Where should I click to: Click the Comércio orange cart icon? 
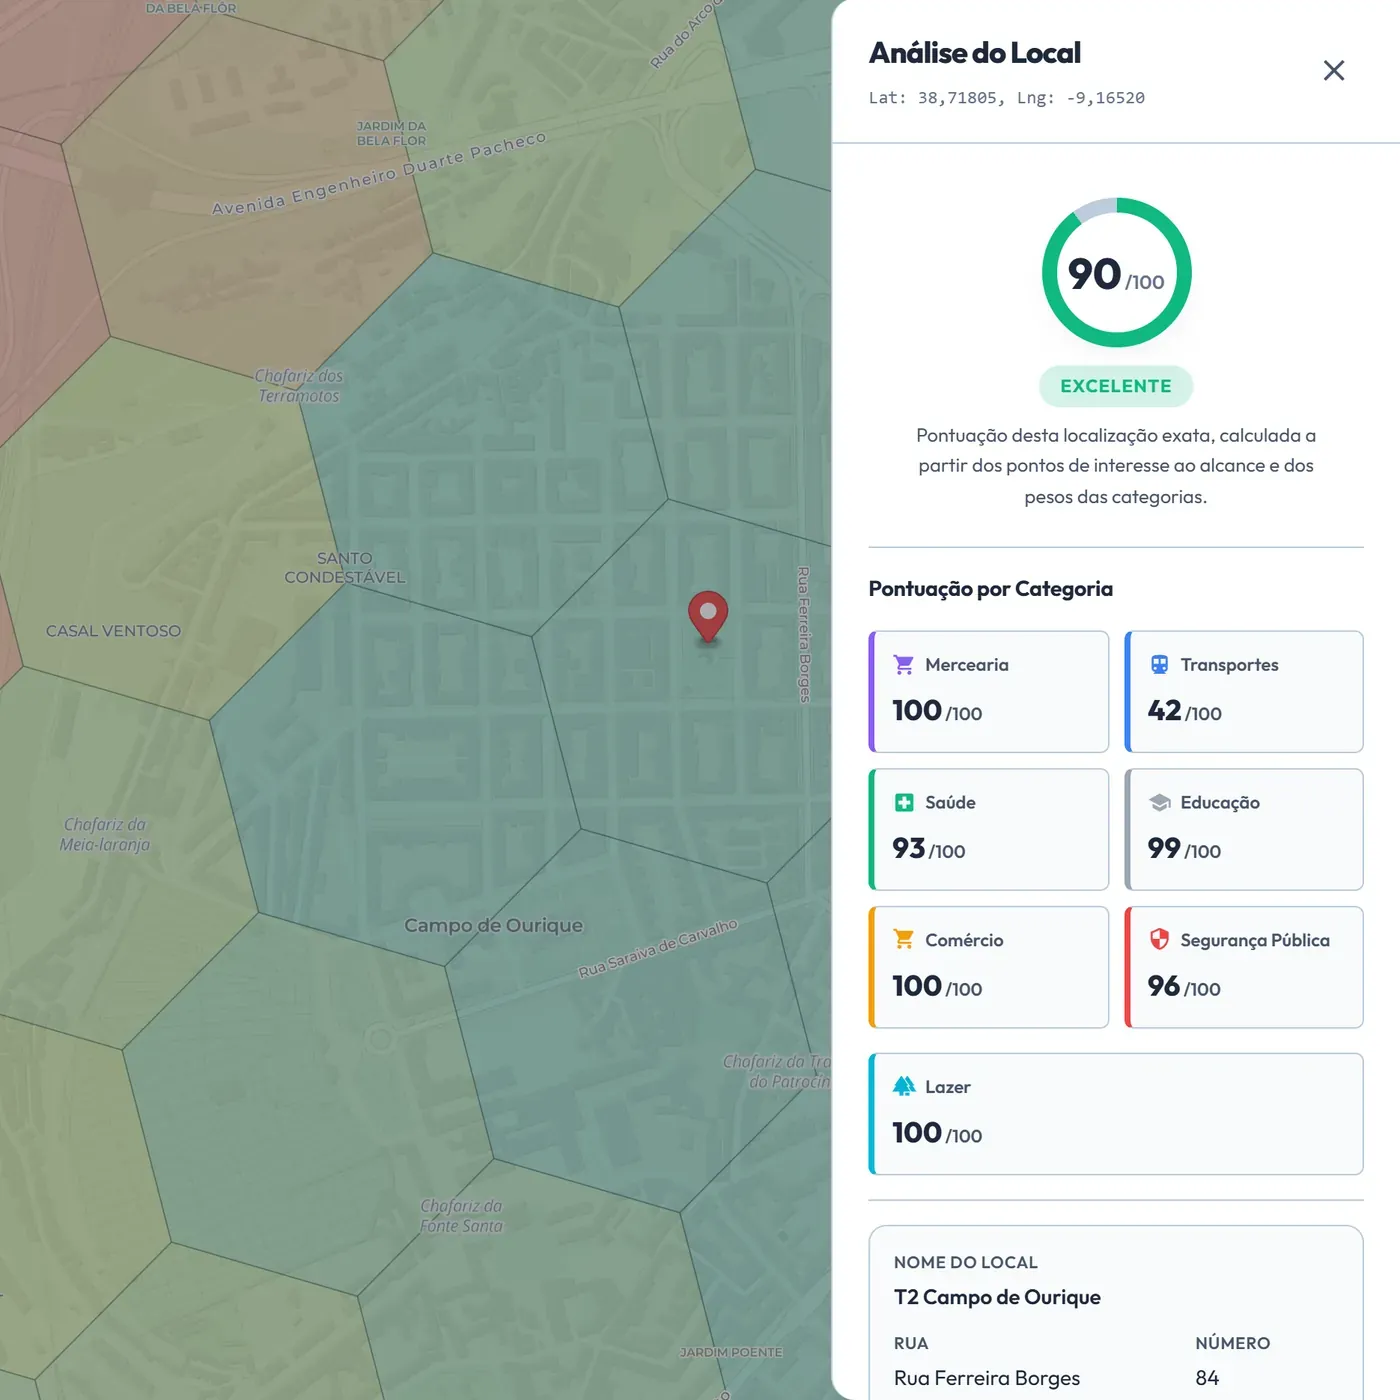pyautogui.click(x=904, y=939)
